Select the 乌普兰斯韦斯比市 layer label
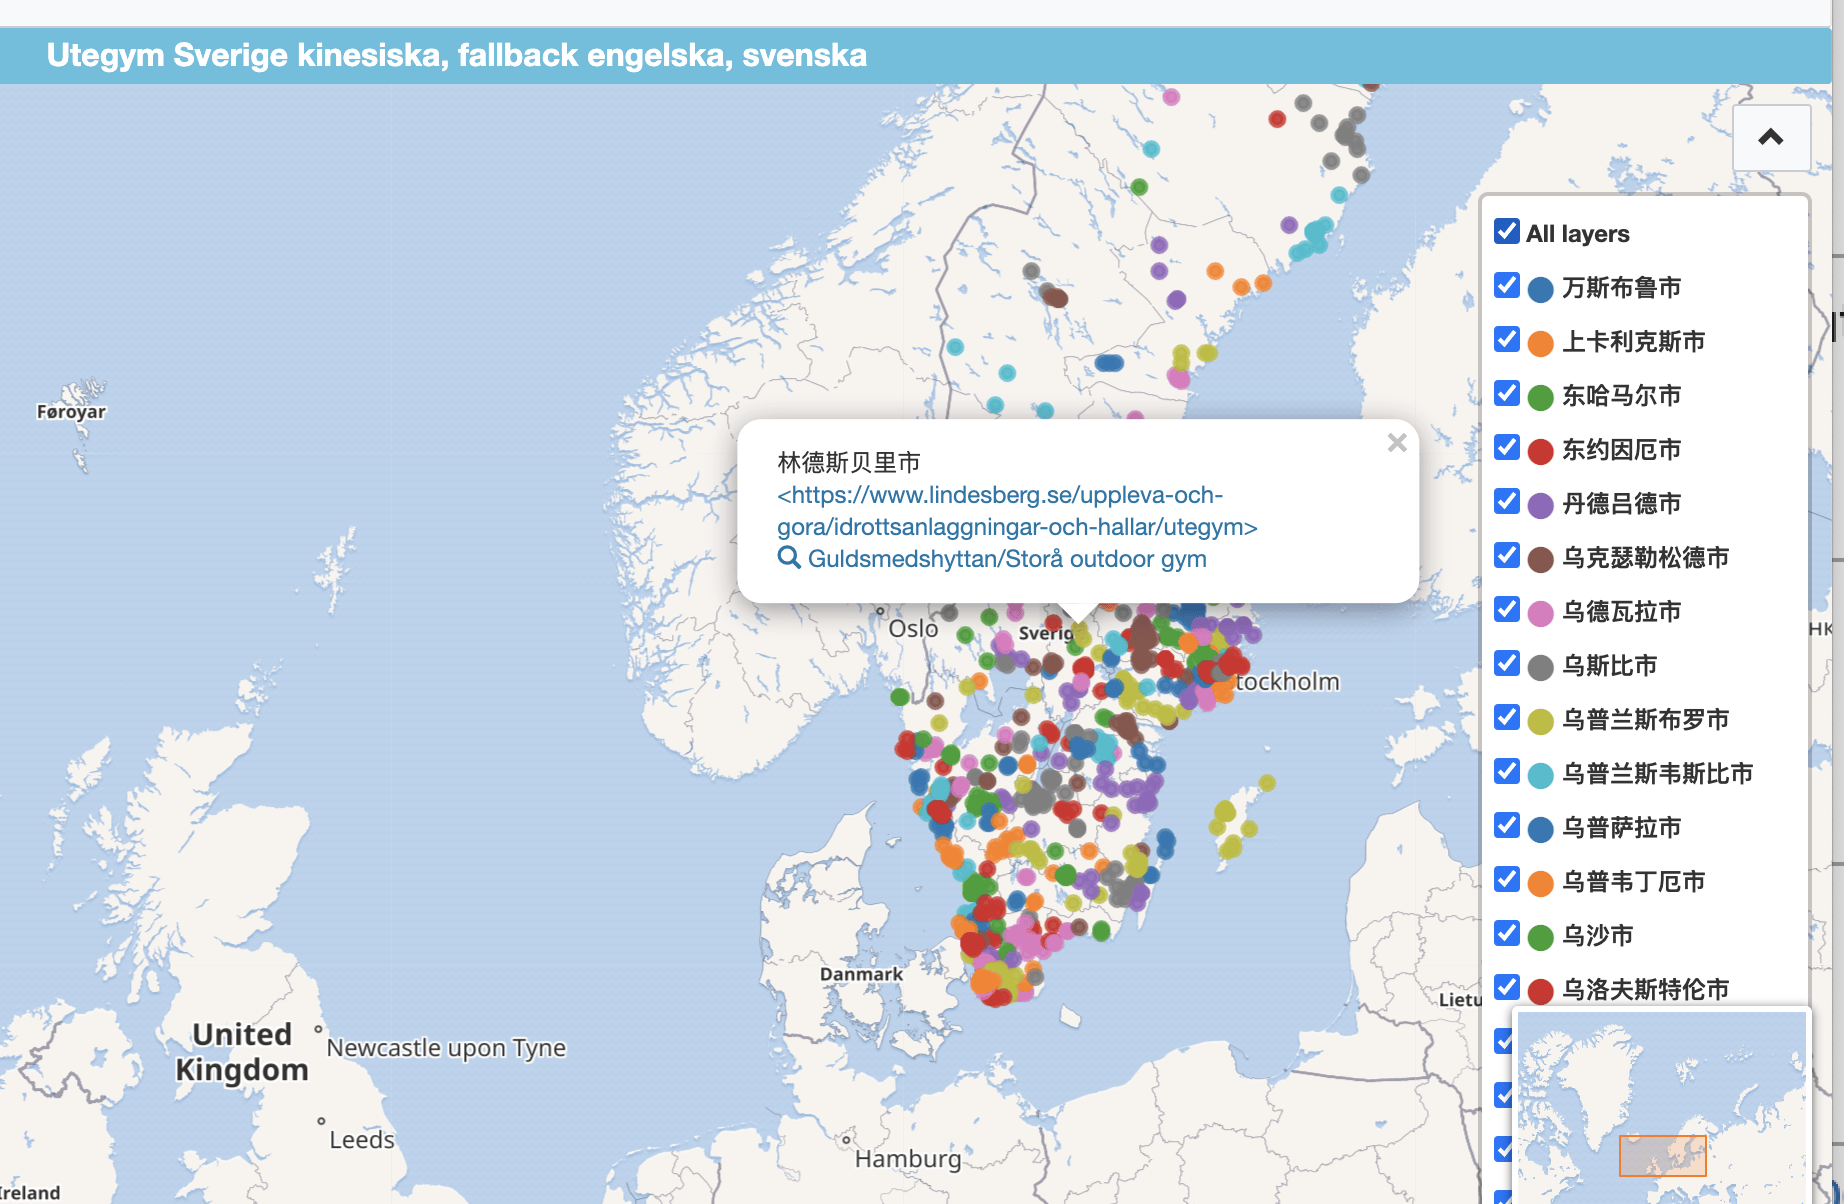 (1657, 774)
